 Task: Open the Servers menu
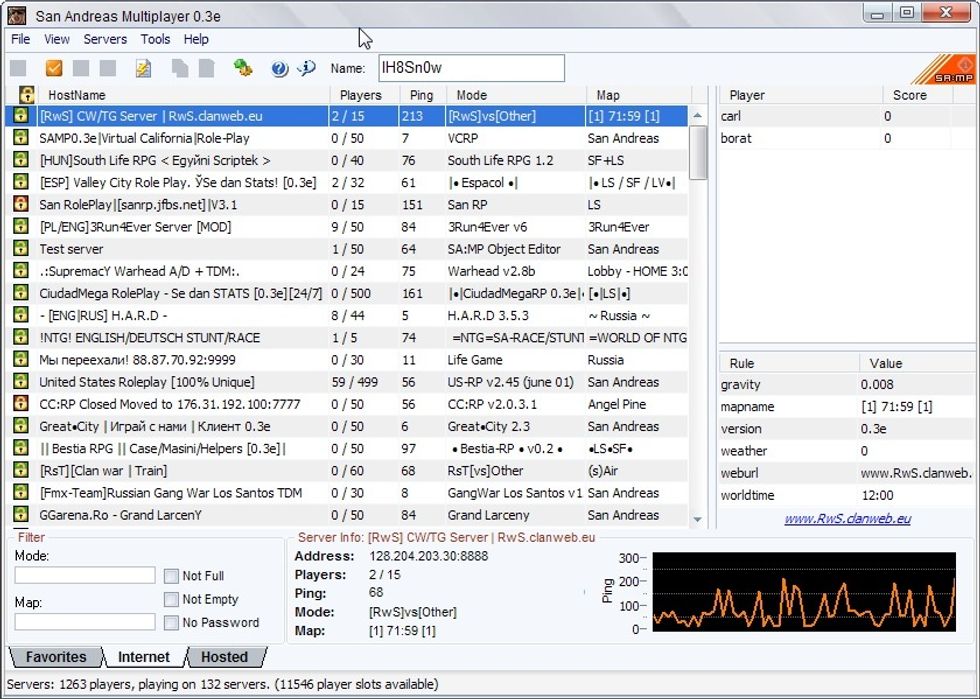(x=105, y=39)
